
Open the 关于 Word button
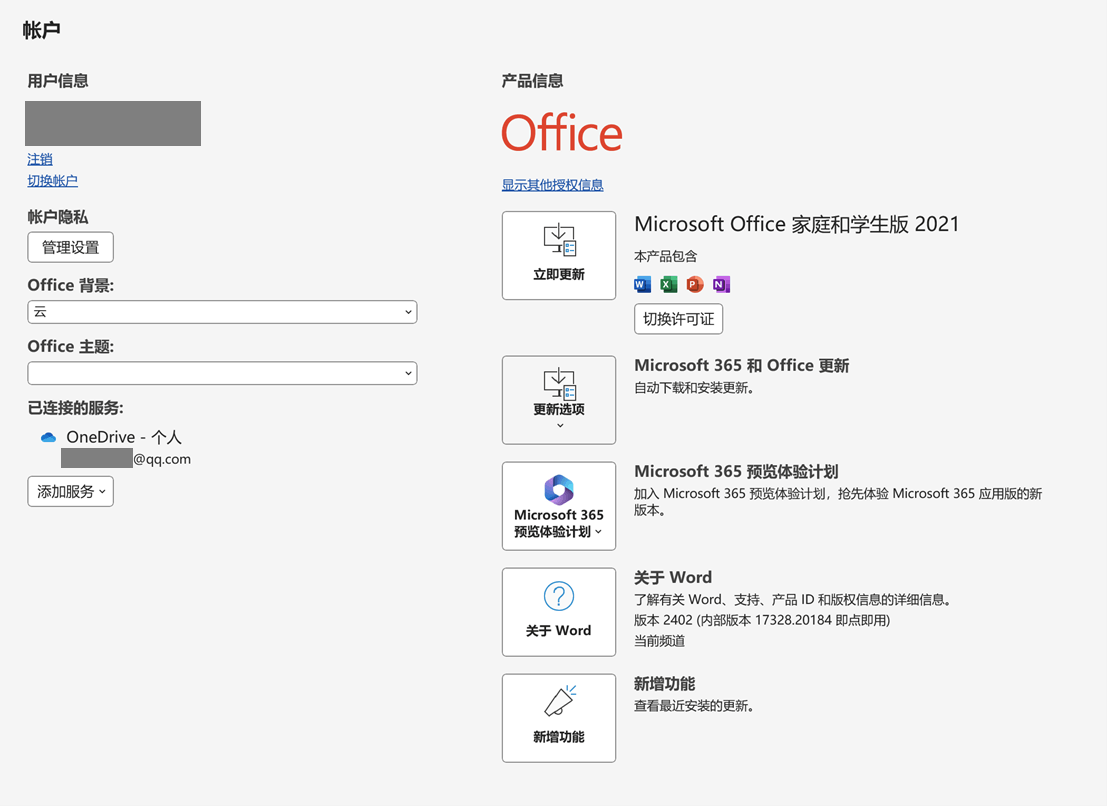(x=558, y=612)
